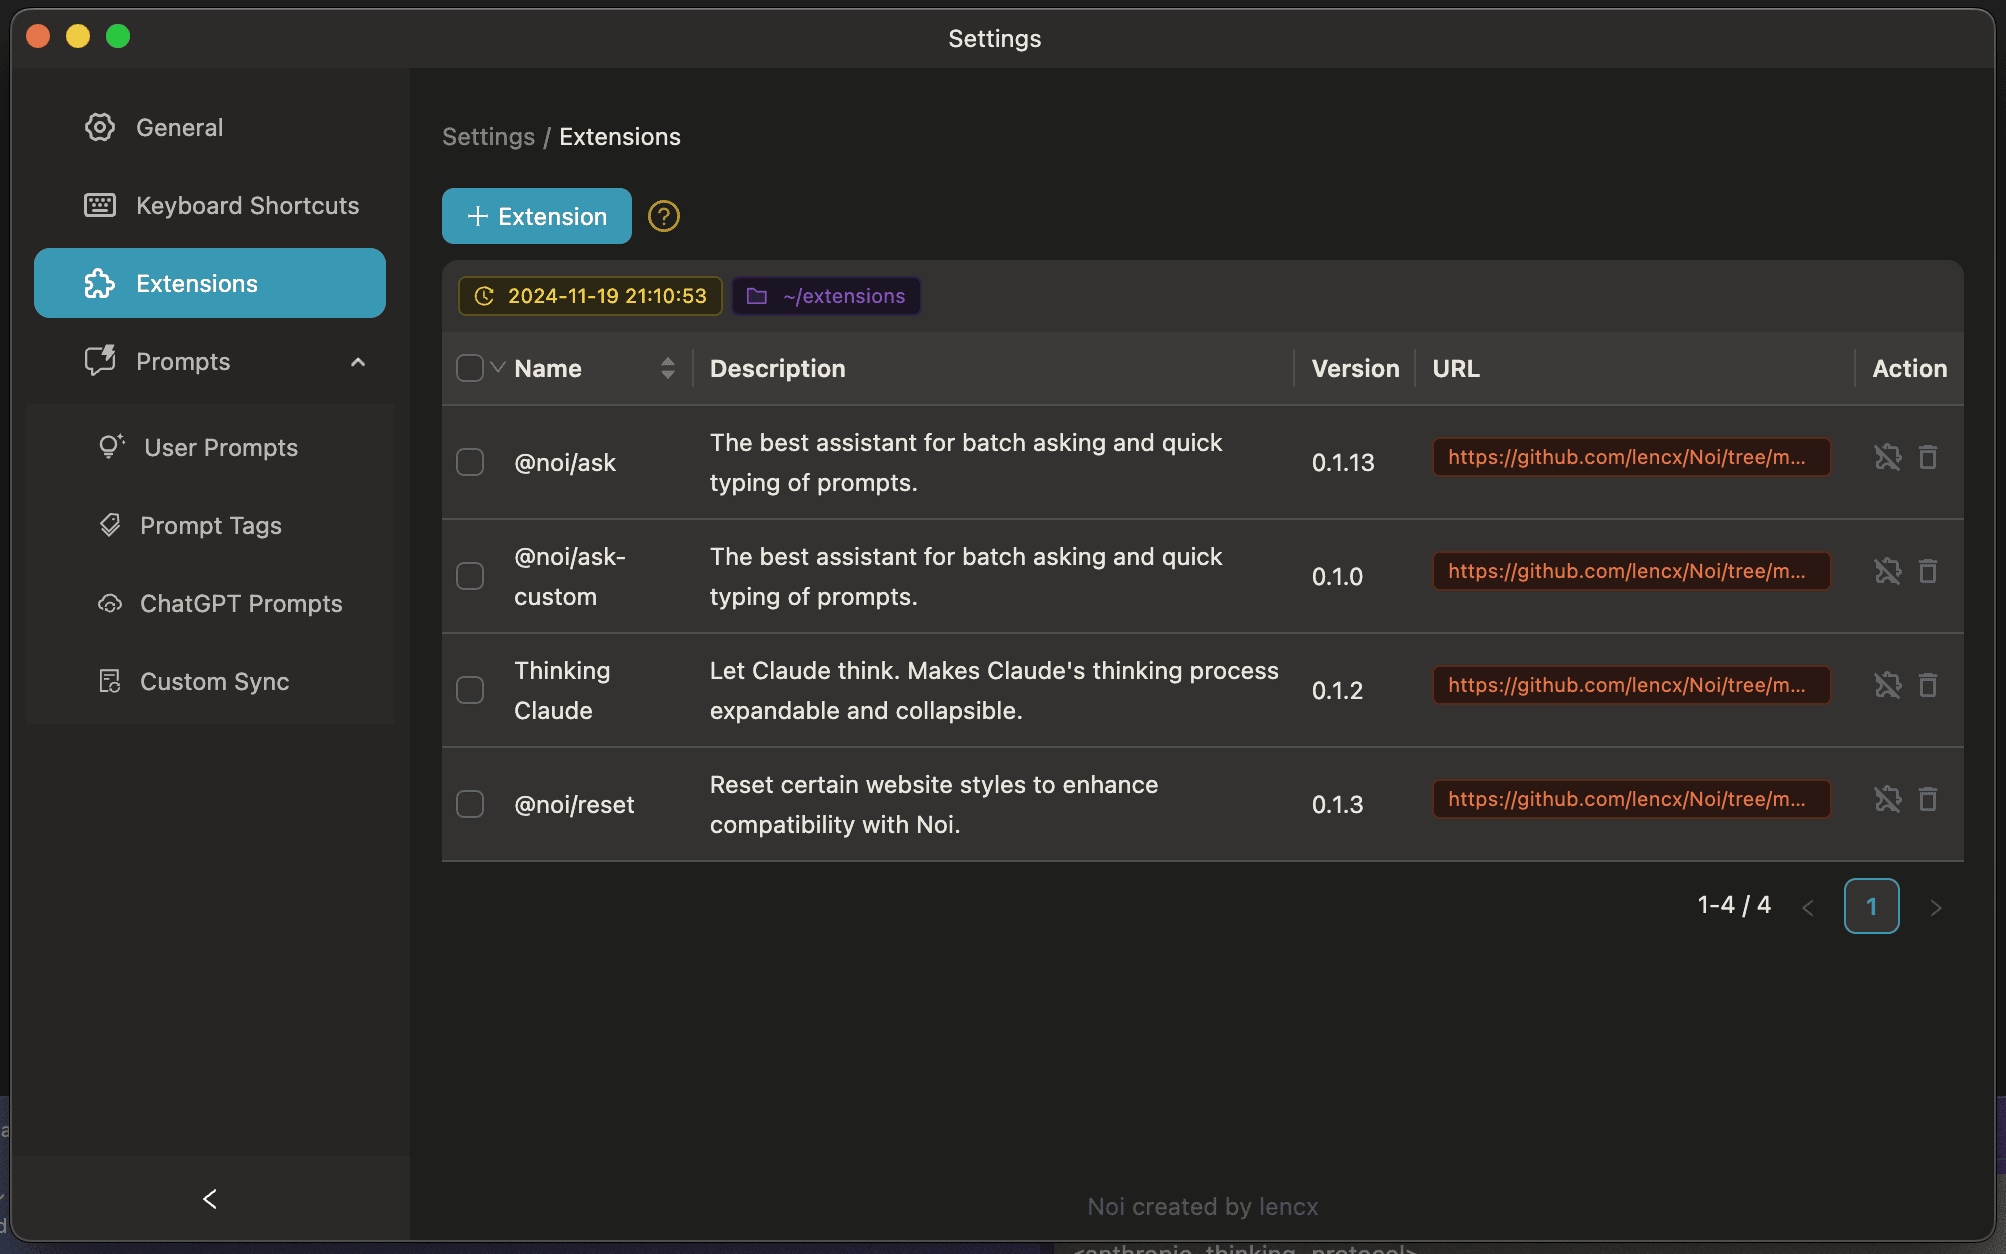
Task: Open the ~/extensions folder tag
Action: coord(826,296)
